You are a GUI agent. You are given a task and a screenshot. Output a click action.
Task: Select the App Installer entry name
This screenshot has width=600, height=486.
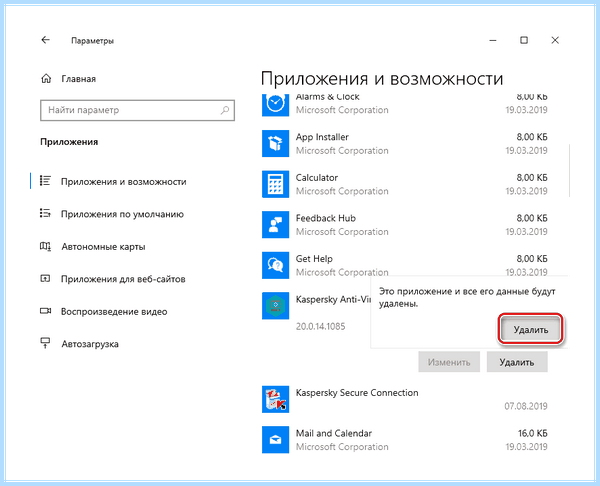click(322, 137)
